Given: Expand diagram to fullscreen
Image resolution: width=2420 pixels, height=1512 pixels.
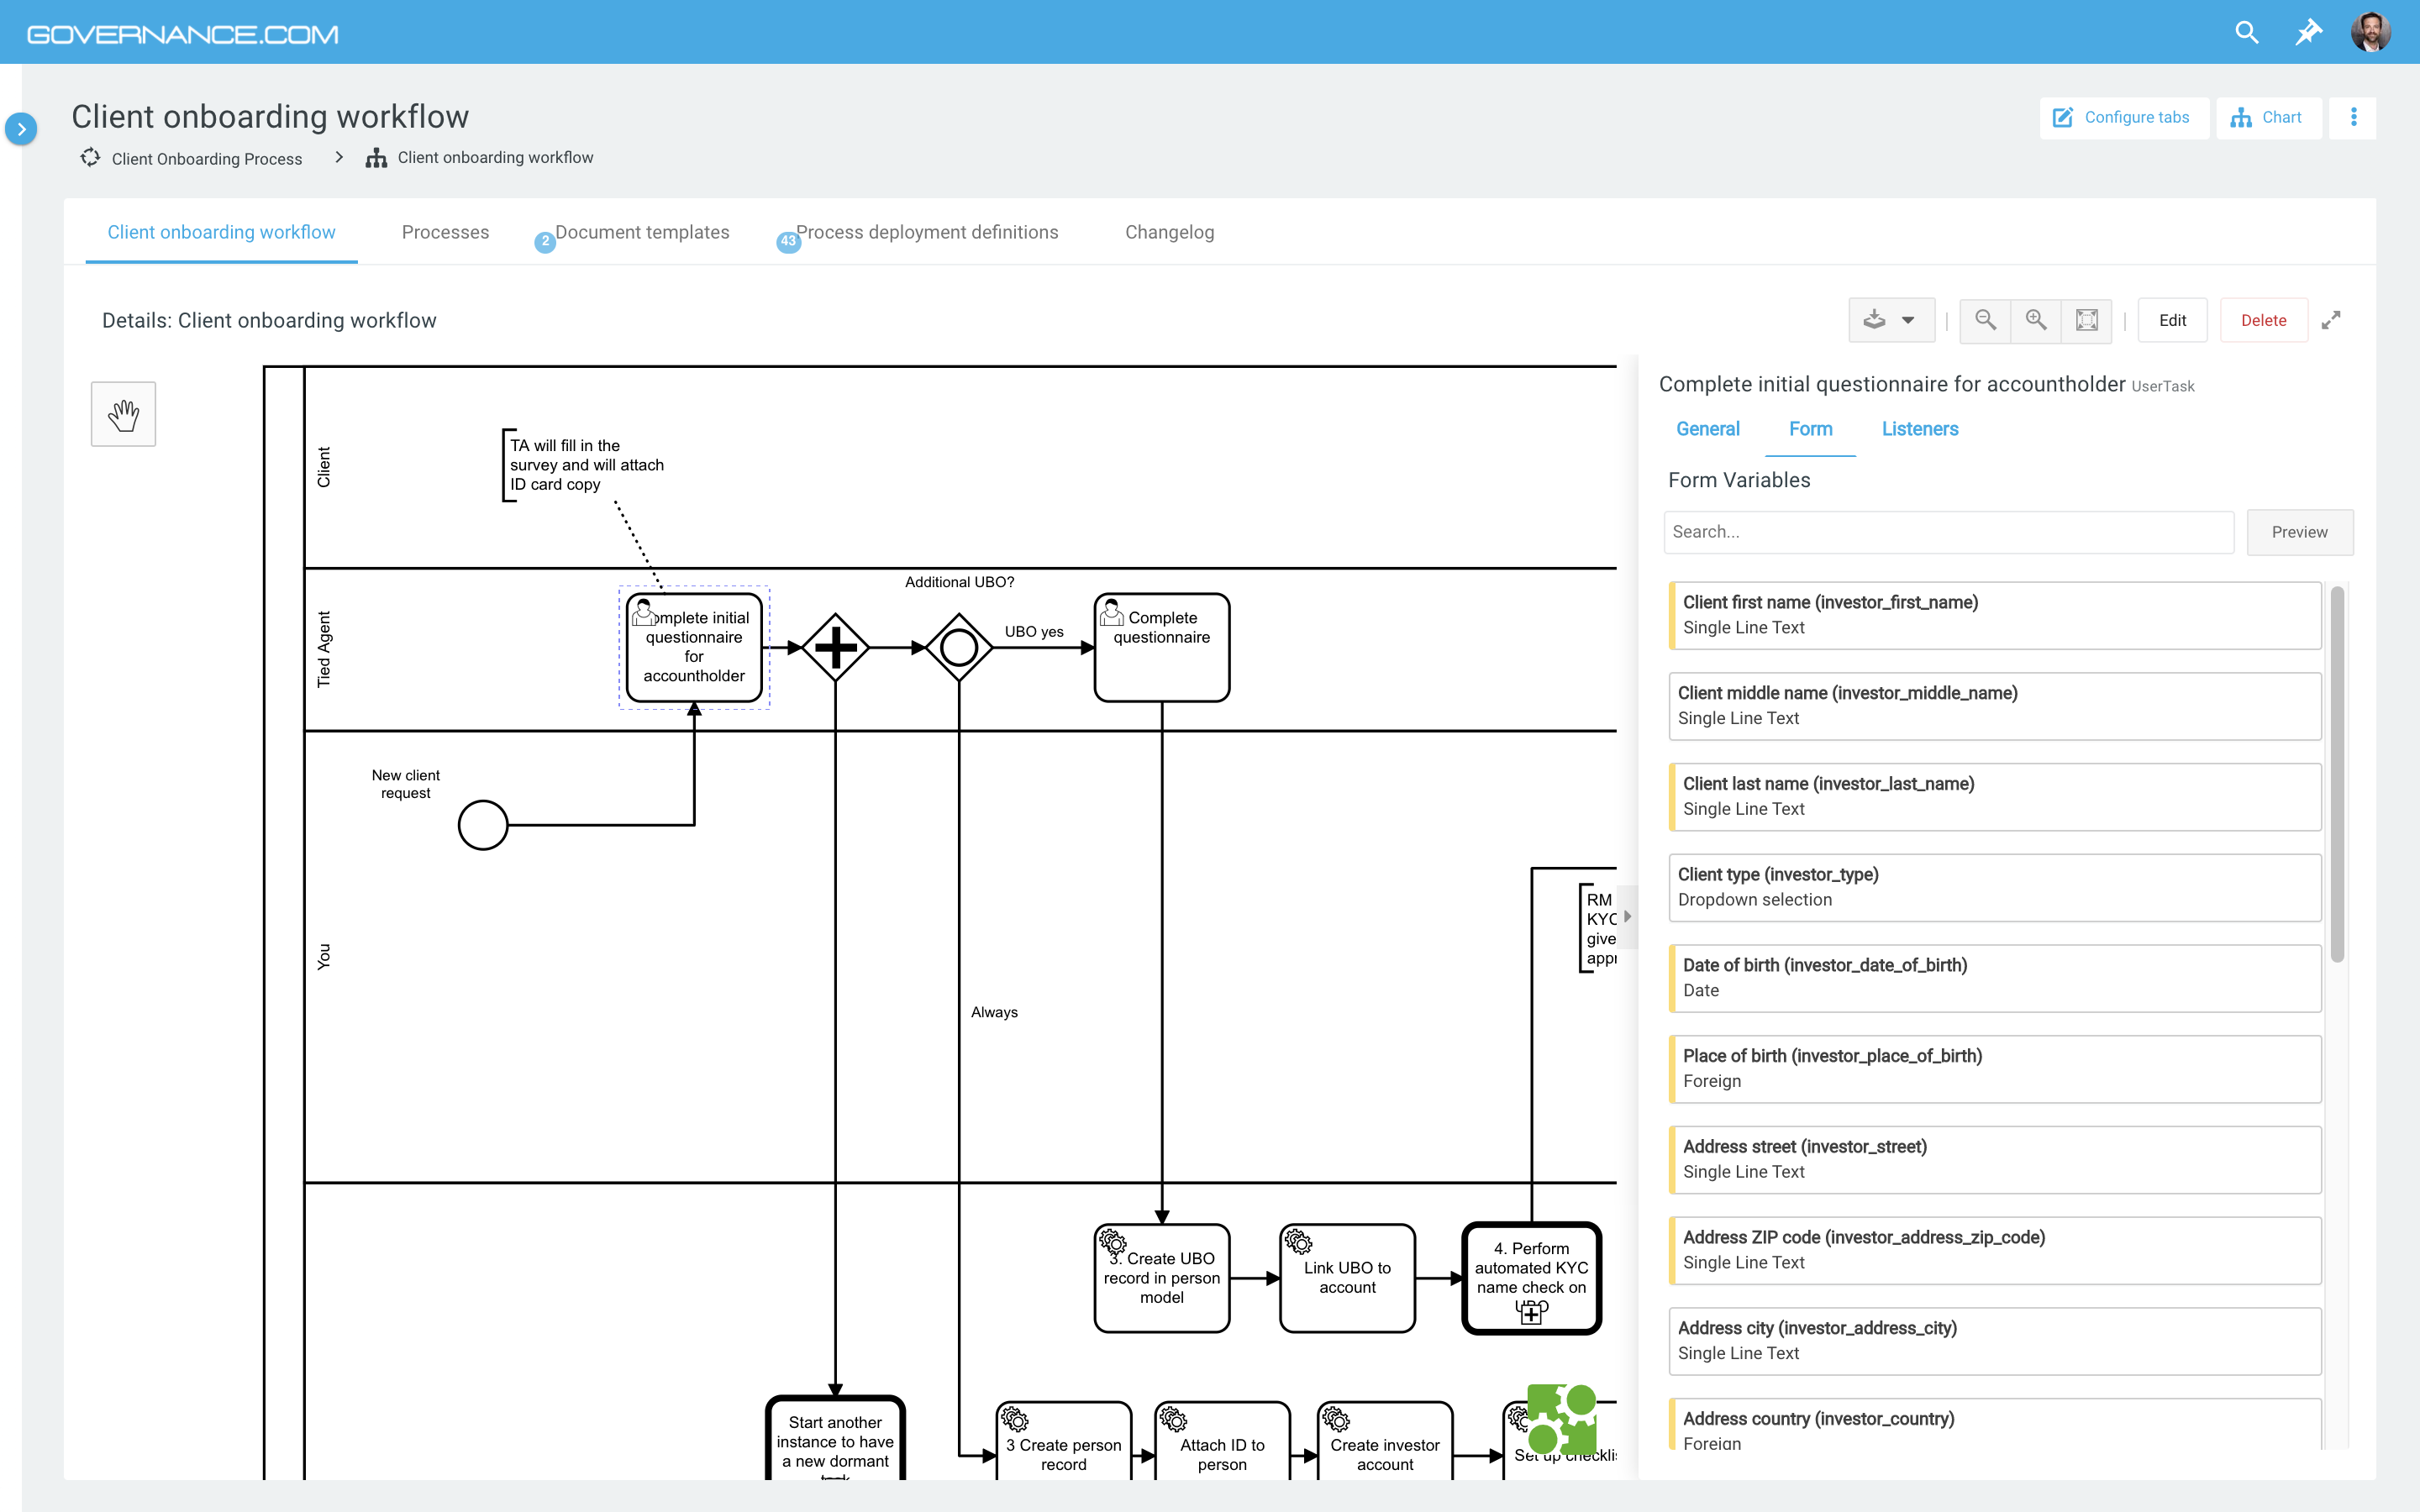Looking at the screenshot, I should 2331,320.
